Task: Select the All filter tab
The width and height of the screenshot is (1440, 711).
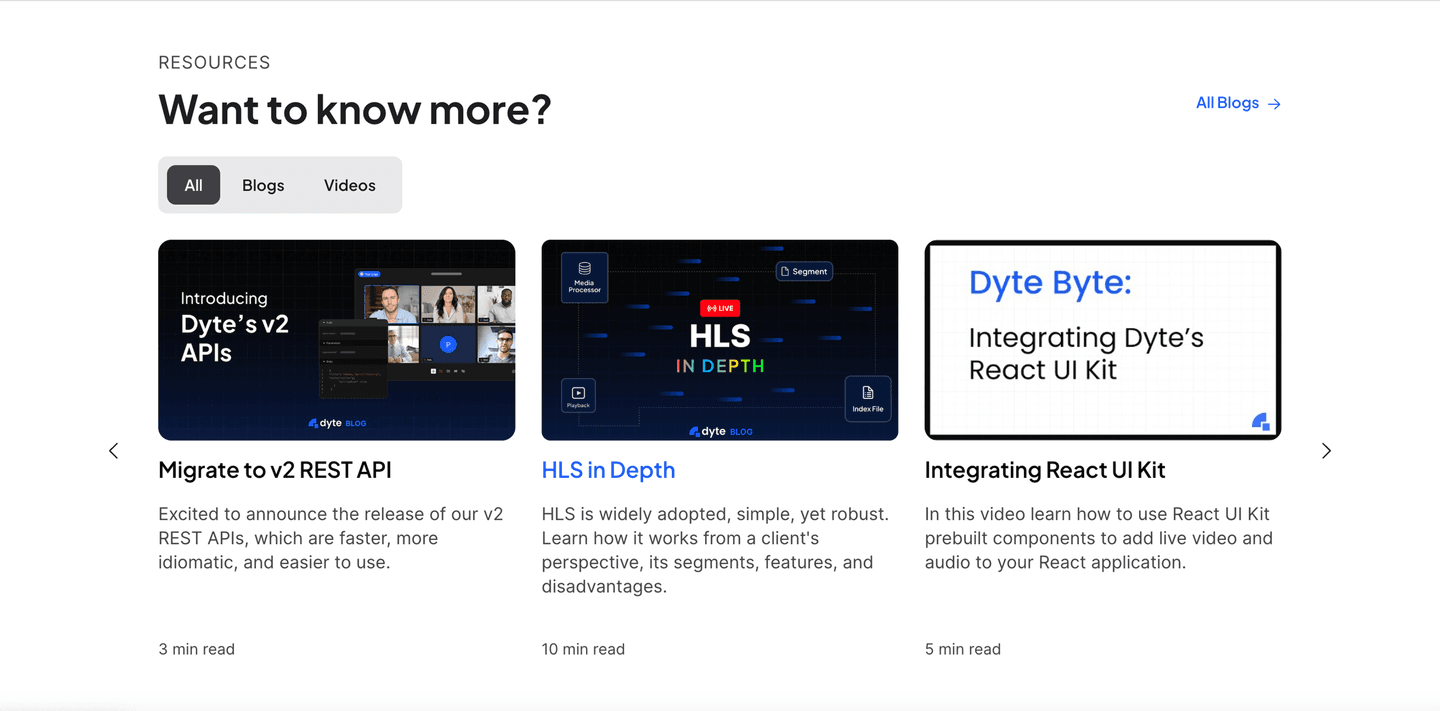Action: (x=193, y=185)
